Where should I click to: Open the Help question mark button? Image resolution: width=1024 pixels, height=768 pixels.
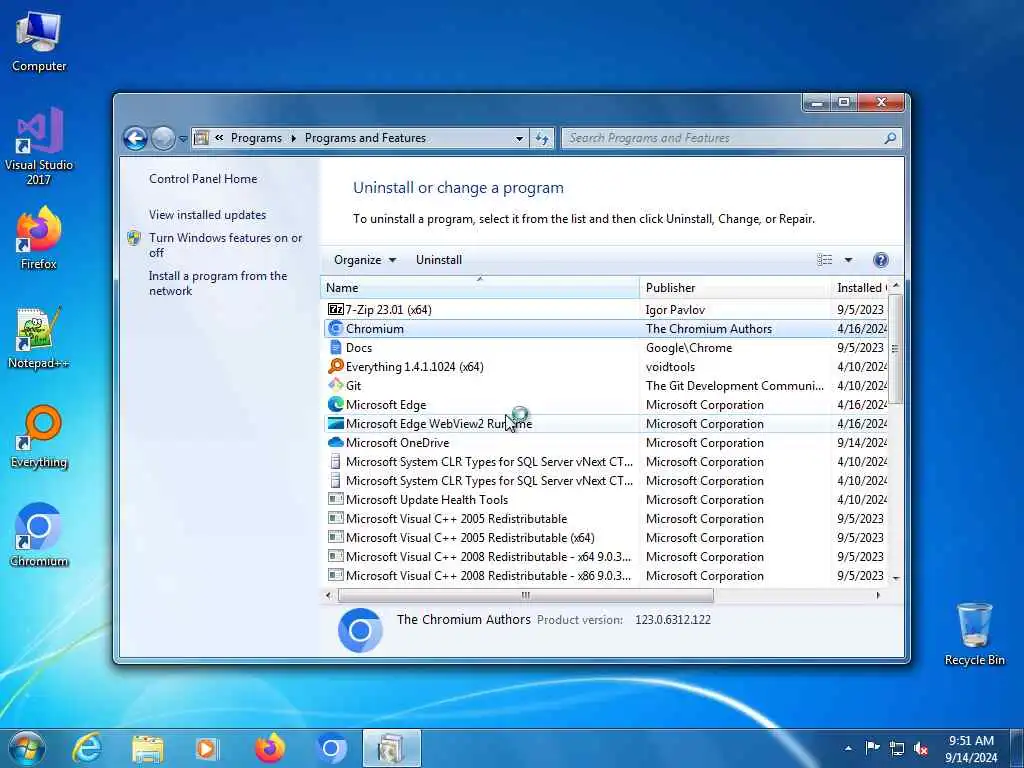coord(880,260)
